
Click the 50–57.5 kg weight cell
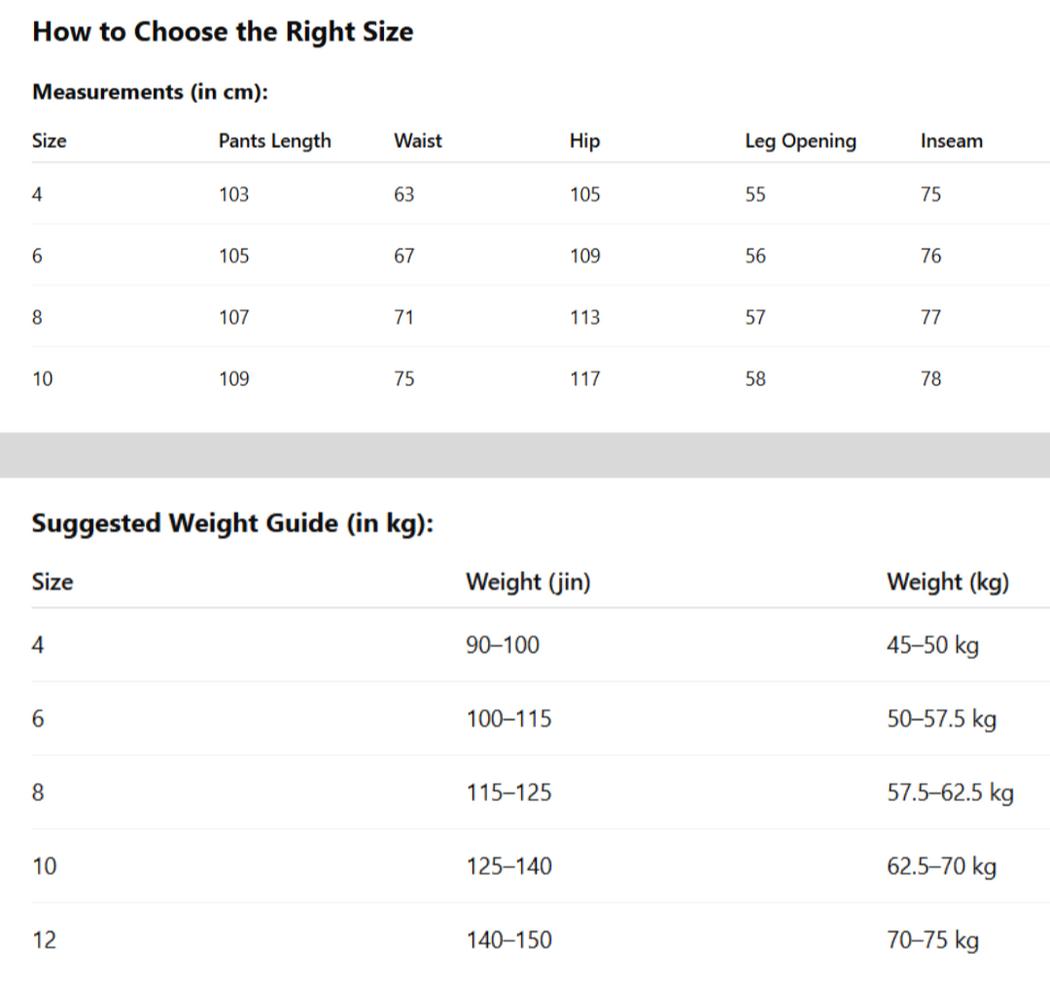[x=941, y=719]
